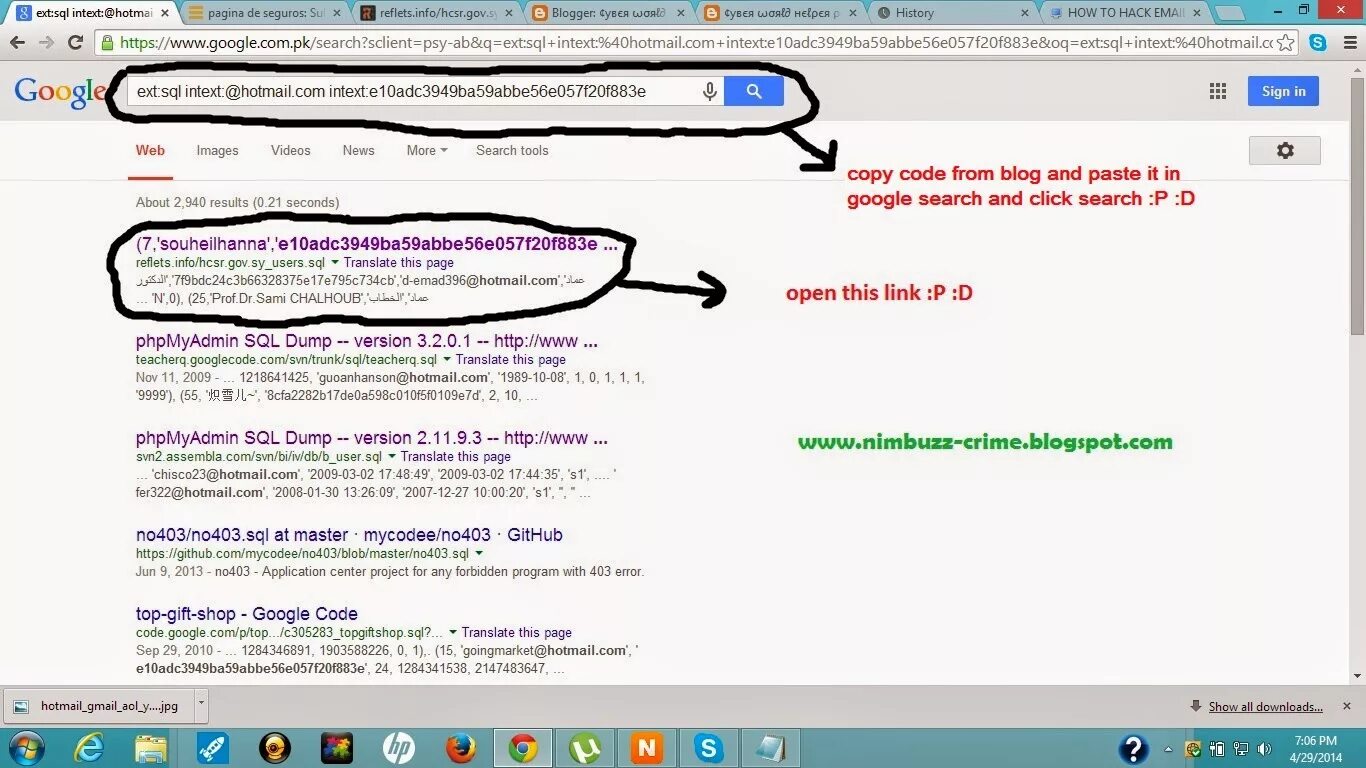Open dropdown arrow beside reflets.info result URL
This screenshot has width=1366, height=768.
click(x=335, y=263)
